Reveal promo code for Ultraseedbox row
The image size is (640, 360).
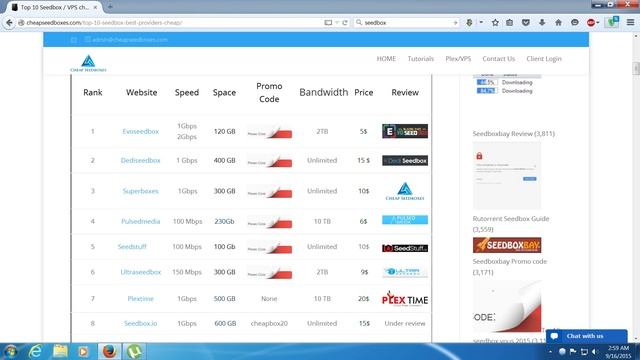point(269,272)
